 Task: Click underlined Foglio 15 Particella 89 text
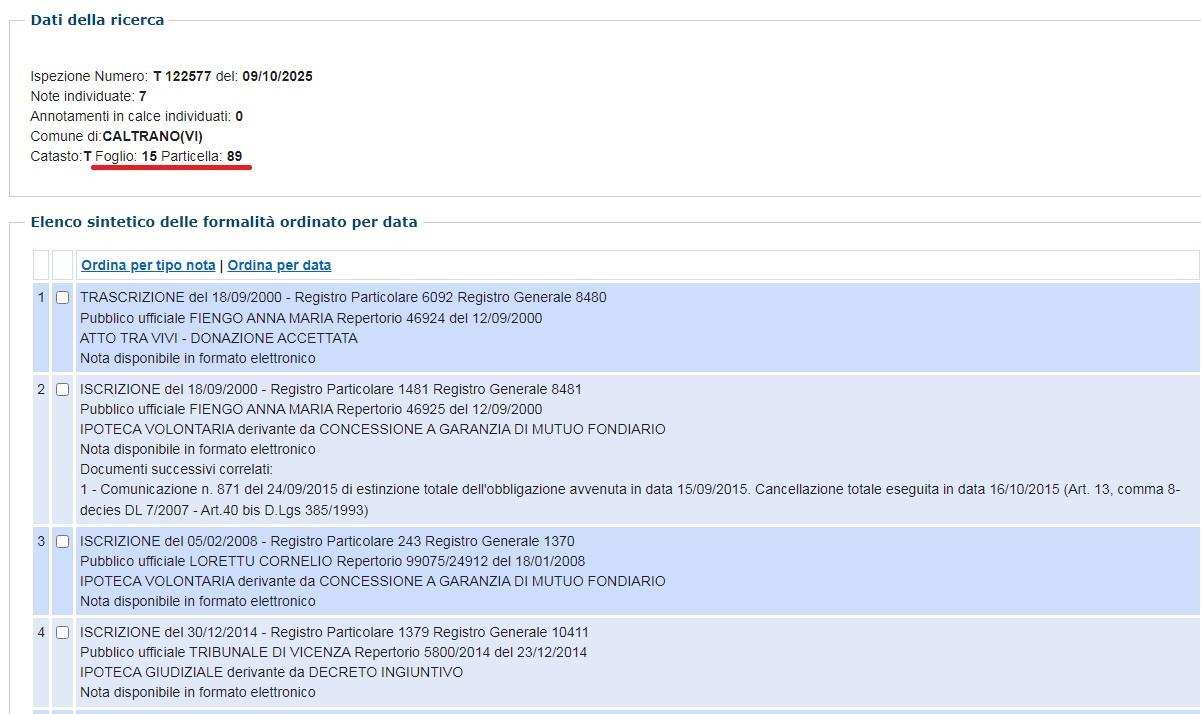tap(168, 156)
